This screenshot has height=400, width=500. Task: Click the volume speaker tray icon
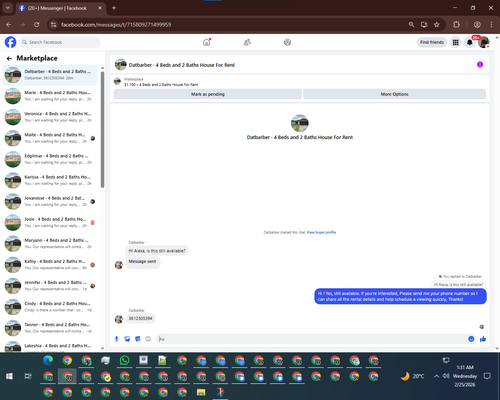coord(446,376)
